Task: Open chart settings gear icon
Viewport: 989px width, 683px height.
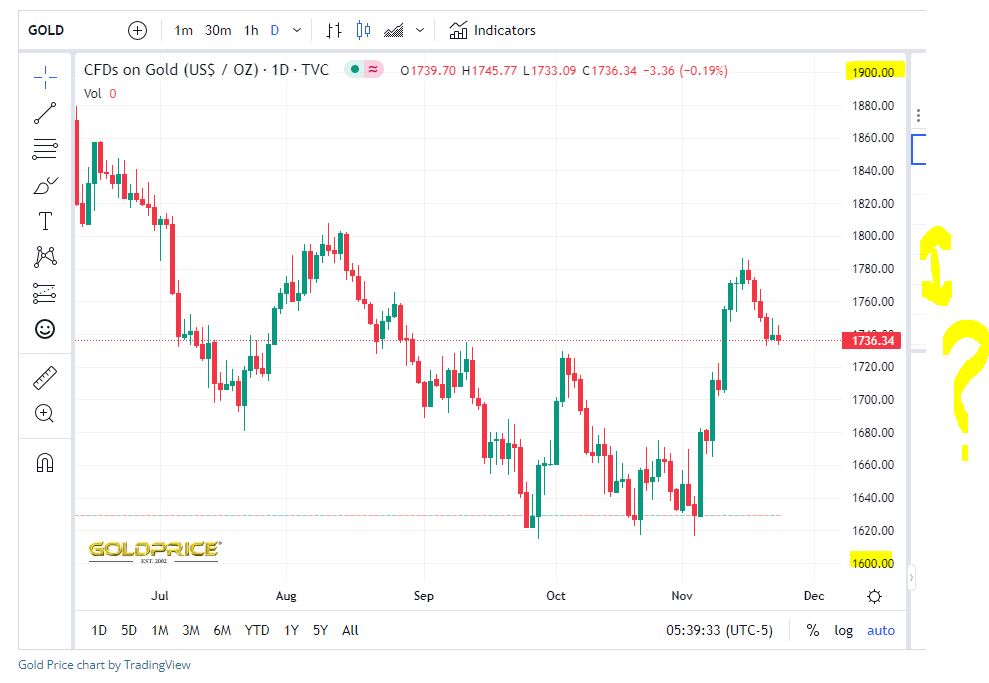Action: point(874,596)
